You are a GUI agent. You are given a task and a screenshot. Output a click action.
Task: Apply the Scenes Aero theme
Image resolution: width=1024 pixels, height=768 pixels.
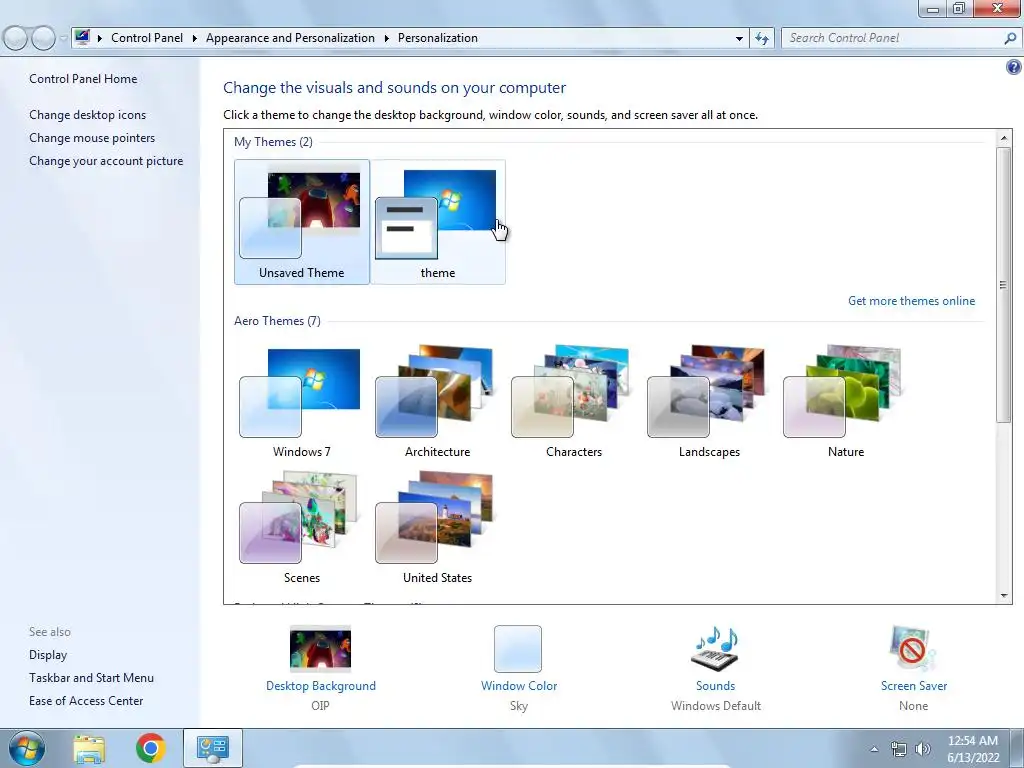coord(302,526)
